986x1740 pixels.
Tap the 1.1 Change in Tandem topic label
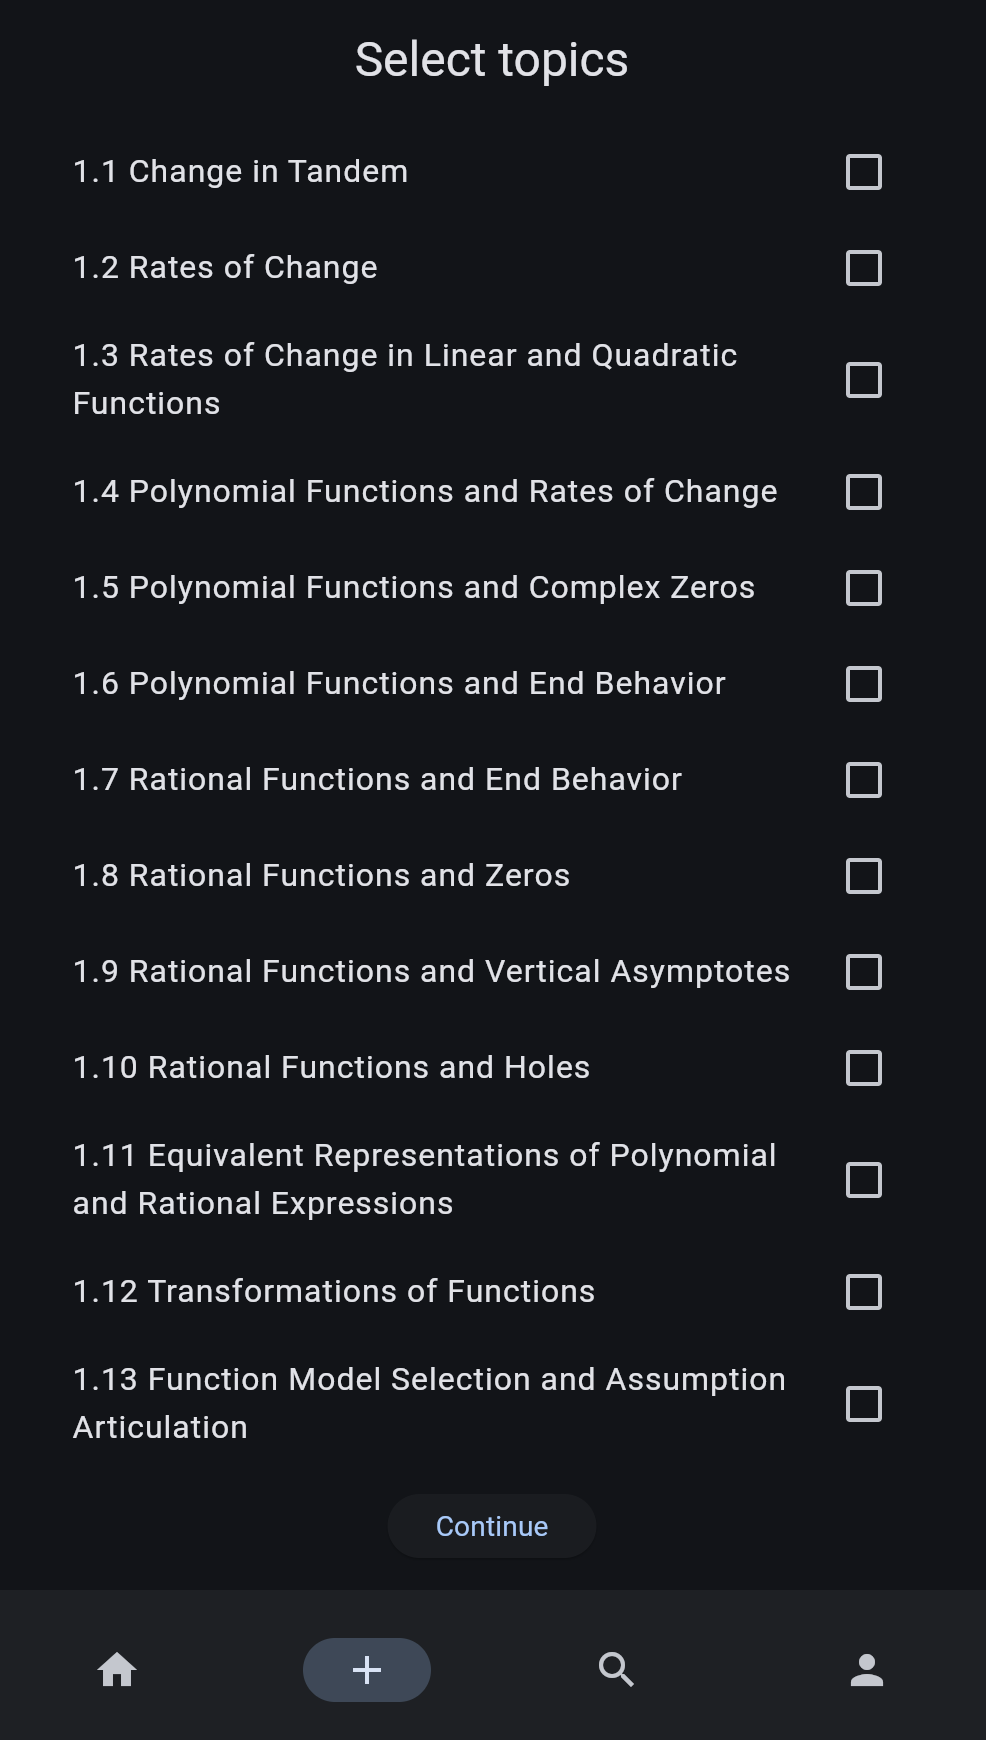click(x=240, y=171)
